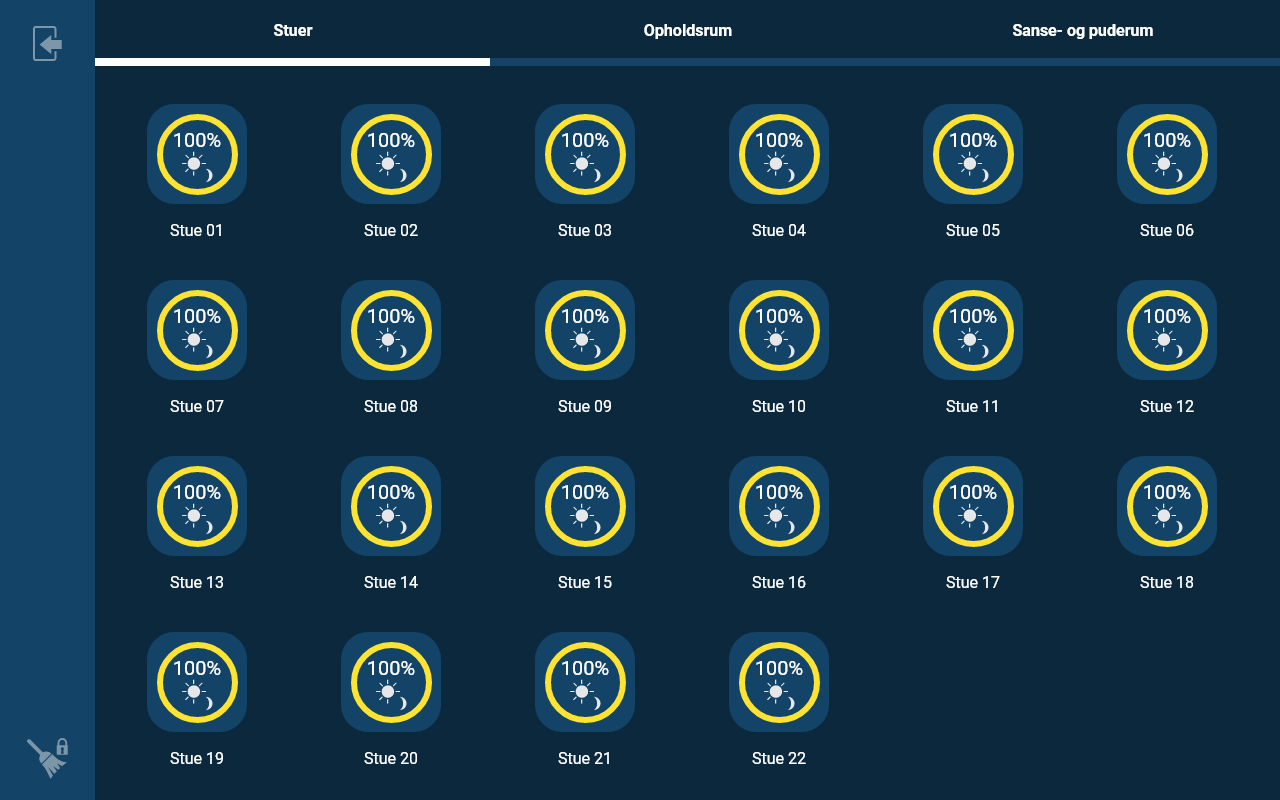Open the Stue 04 light icon
This screenshot has height=800, width=1280.
coord(779,154)
